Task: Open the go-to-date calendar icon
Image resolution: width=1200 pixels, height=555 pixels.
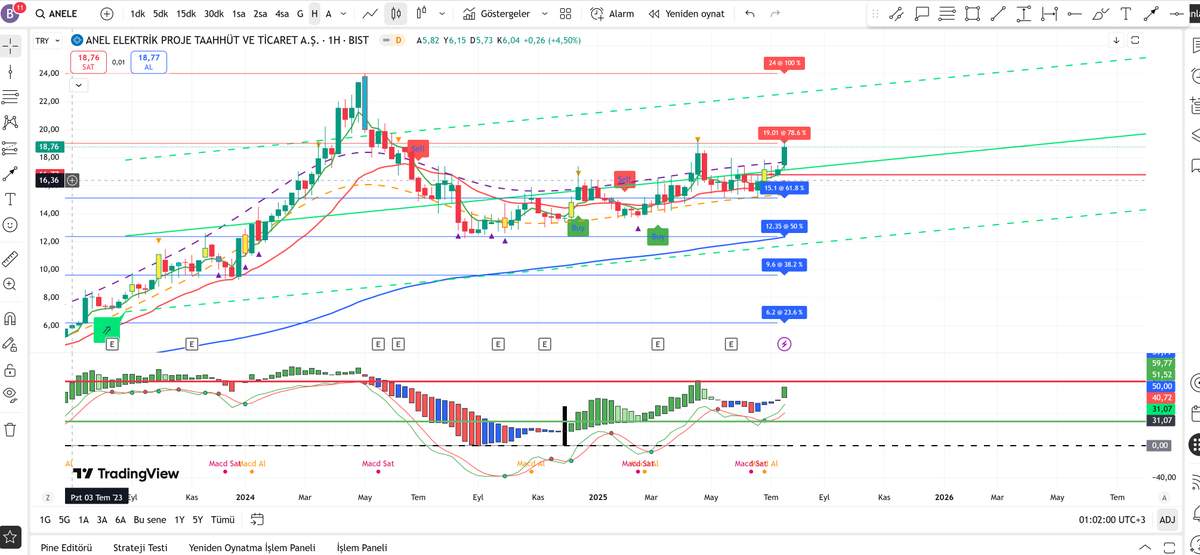Action: (257, 519)
